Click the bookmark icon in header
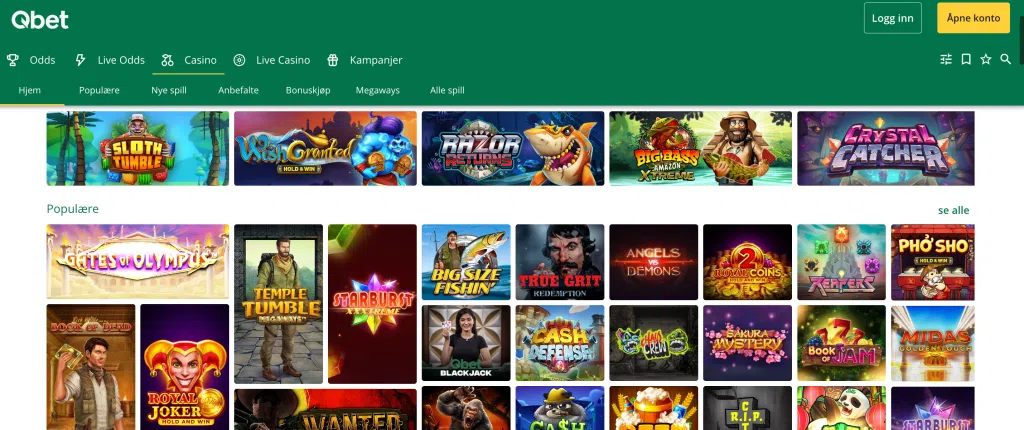This screenshot has width=1024, height=430. (966, 59)
